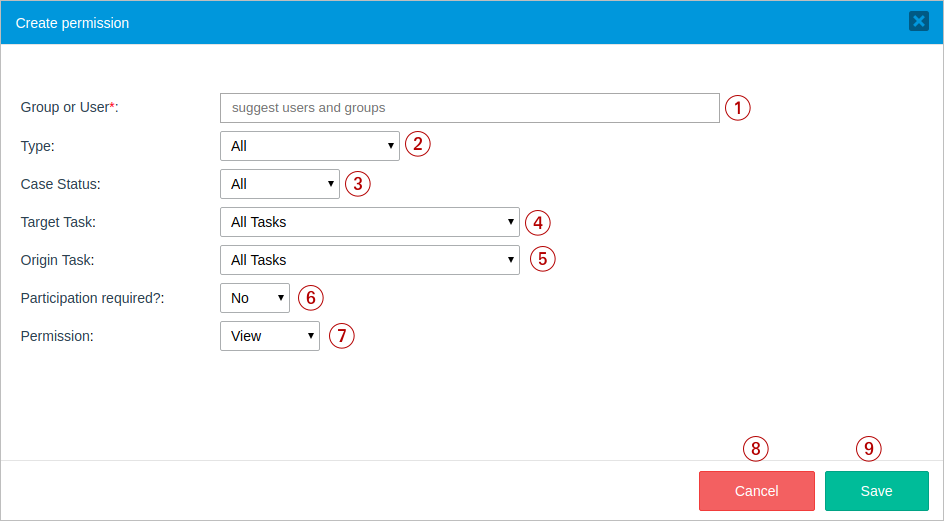Click circled number 7 beside Permission
This screenshot has height=521, width=944.
(341, 336)
